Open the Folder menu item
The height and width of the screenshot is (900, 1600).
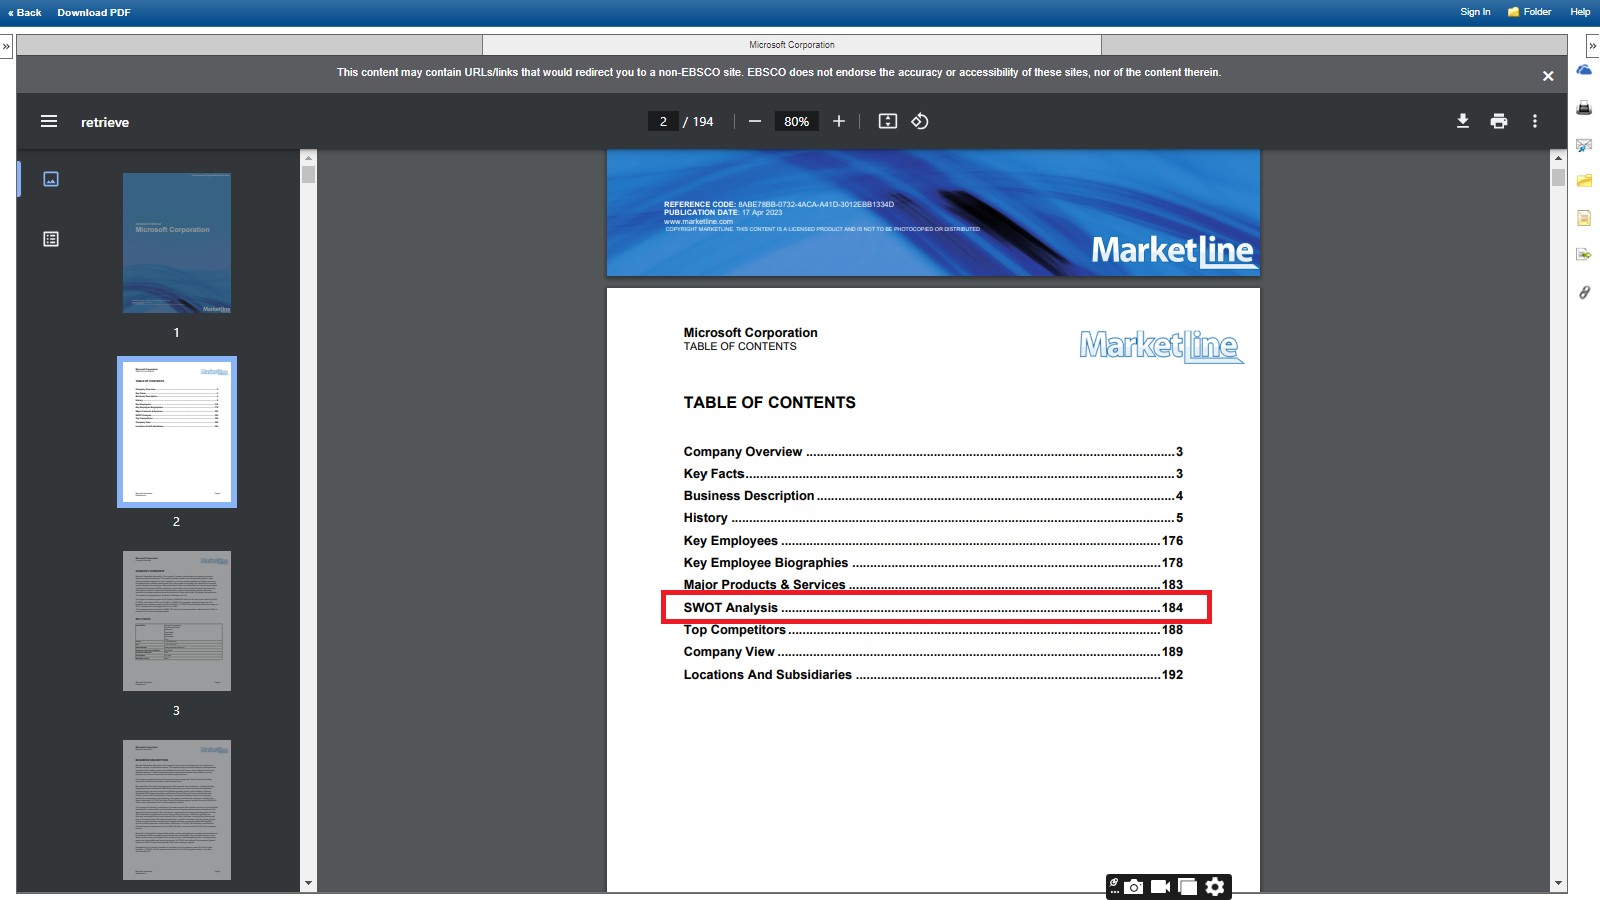coord(1530,12)
